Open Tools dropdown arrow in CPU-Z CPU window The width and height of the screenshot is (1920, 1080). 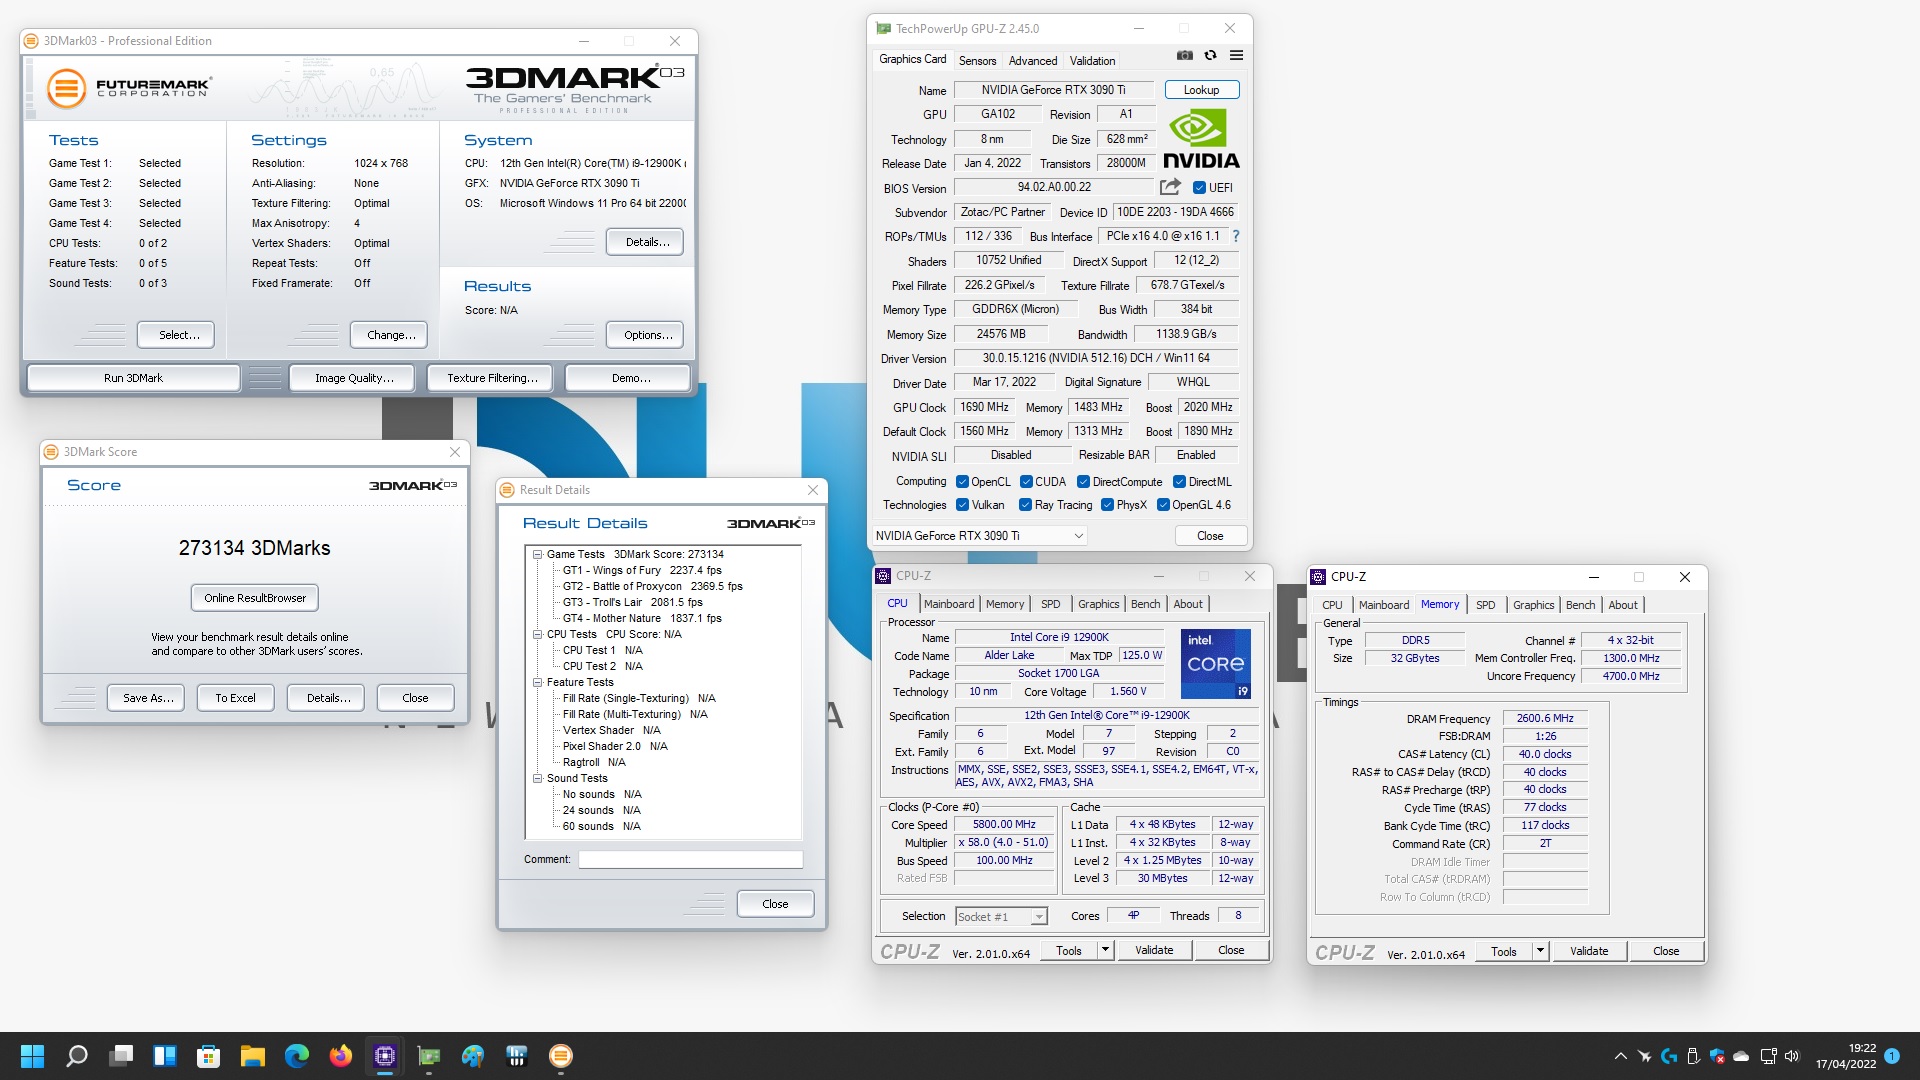[x=1105, y=950]
